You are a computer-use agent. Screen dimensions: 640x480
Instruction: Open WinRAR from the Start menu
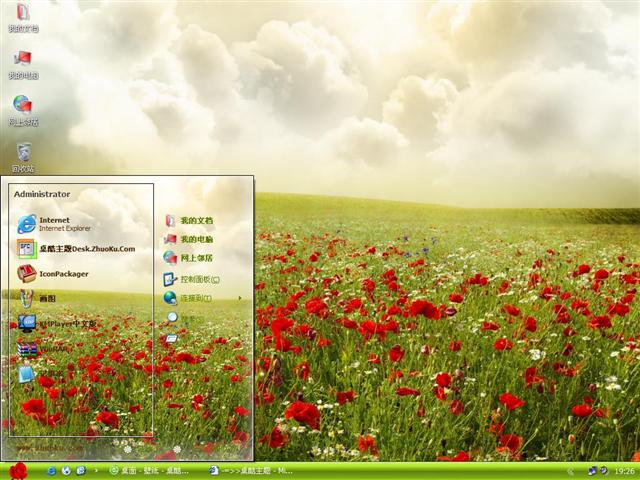44,349
